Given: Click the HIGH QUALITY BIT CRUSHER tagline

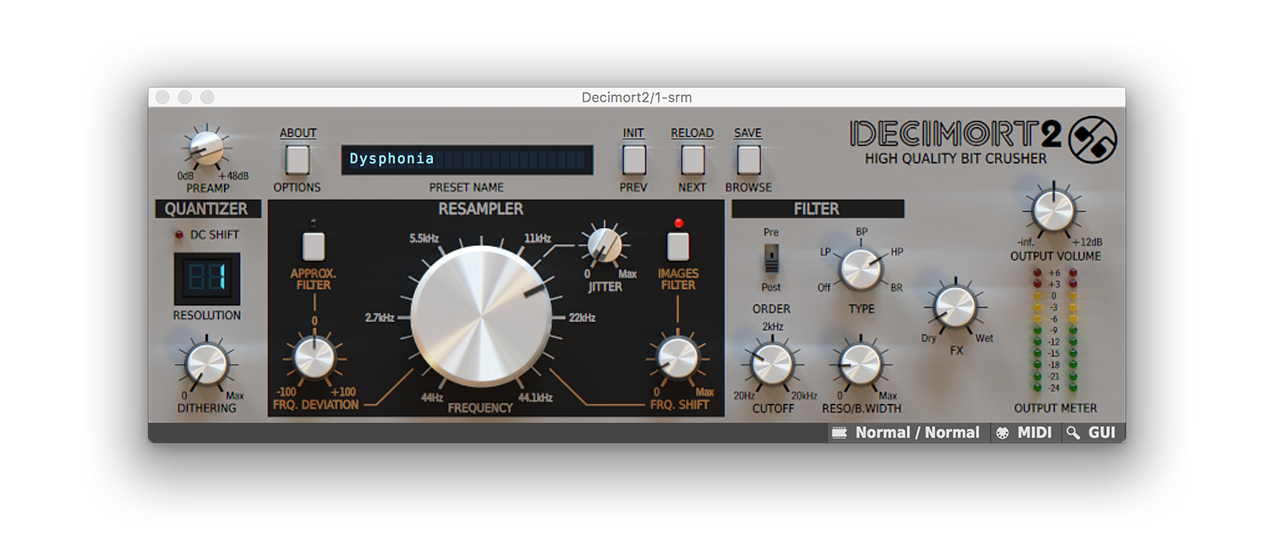Looking at the screenshot, I should click(x=956, y=158).
